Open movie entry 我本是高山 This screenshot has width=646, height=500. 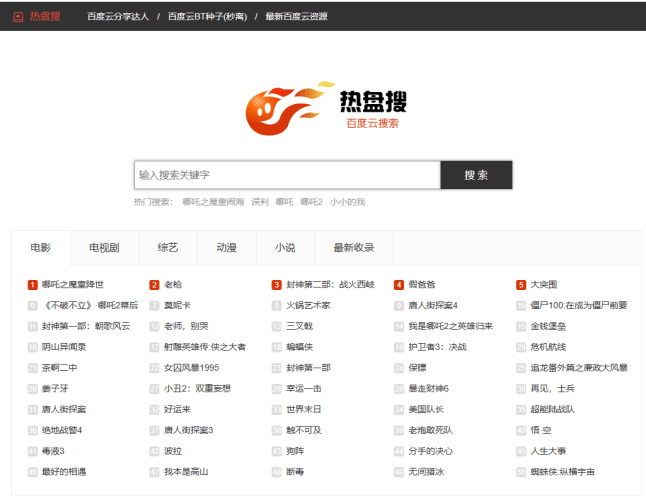tap(186, 472)
